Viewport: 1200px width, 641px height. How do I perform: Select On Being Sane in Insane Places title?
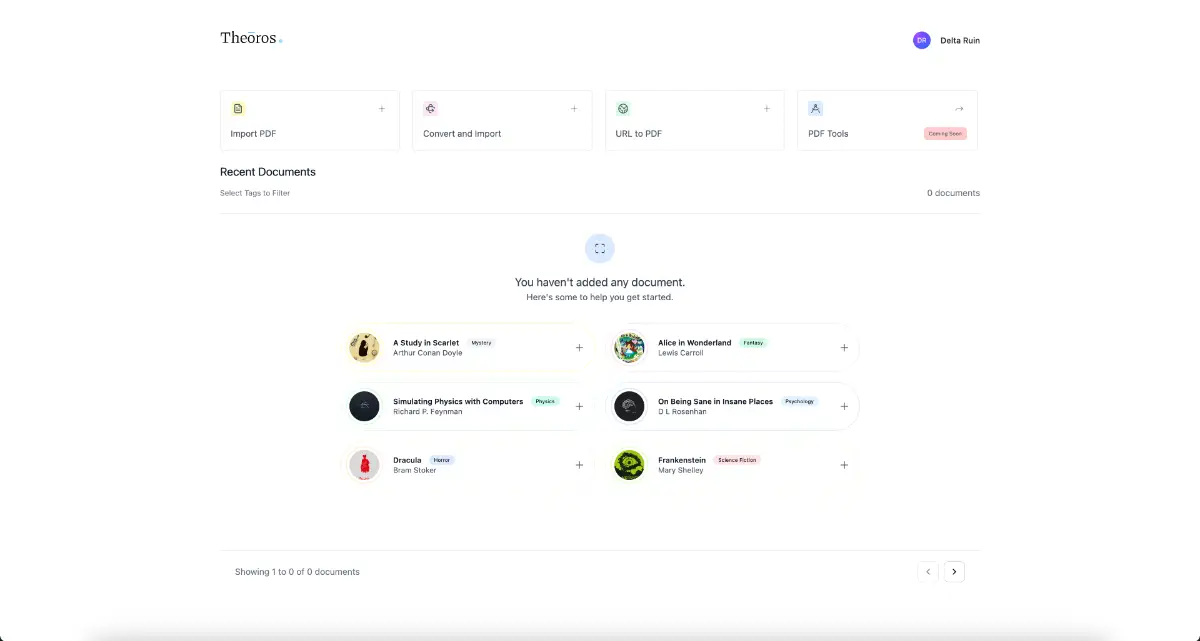(715, 402)
